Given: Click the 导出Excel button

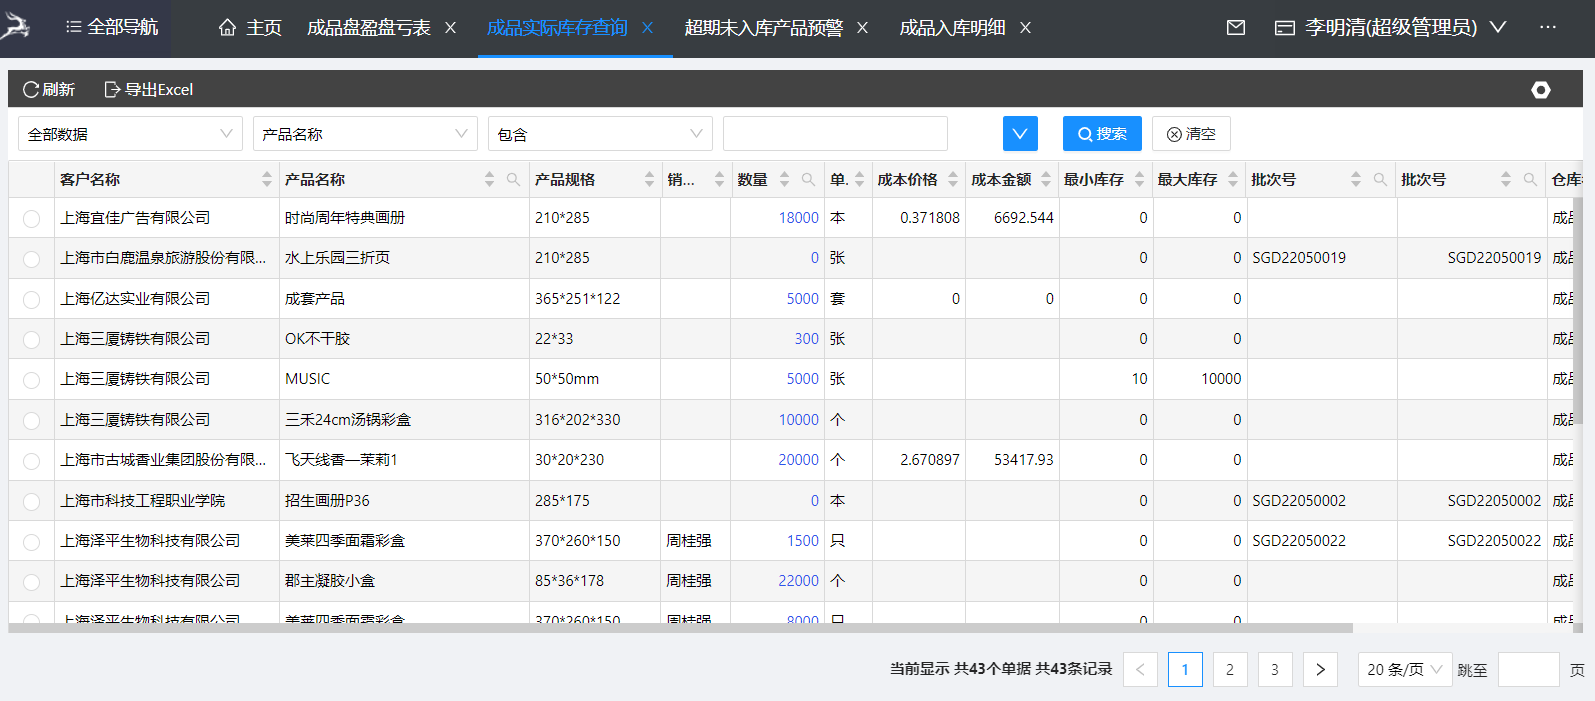Looking at the screenshot, I should [149, 90].
